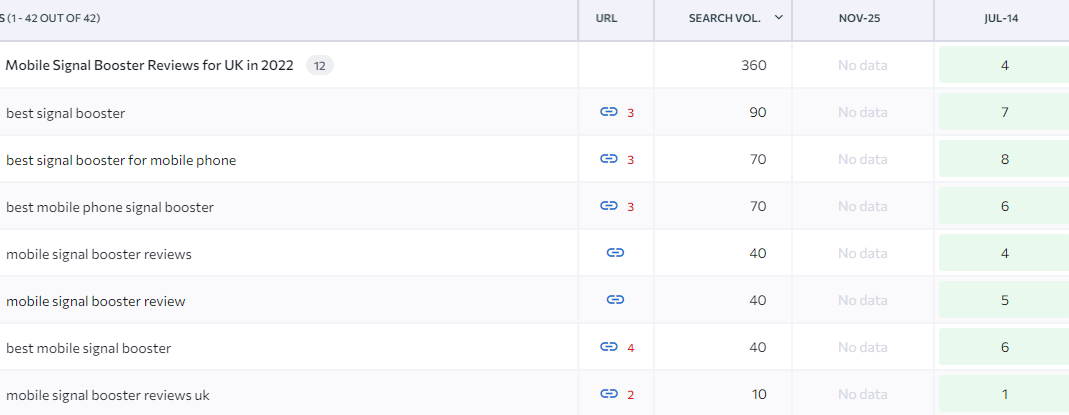Click green rank cell 7 for best signal booster
This screenshot has width=1069, height=415.
(x=1004, y=112)
